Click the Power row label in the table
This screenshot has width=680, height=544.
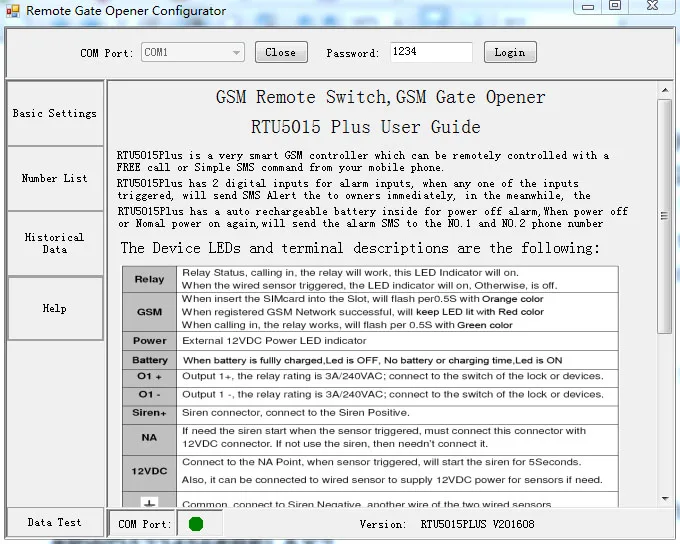(x=149, y=341)
